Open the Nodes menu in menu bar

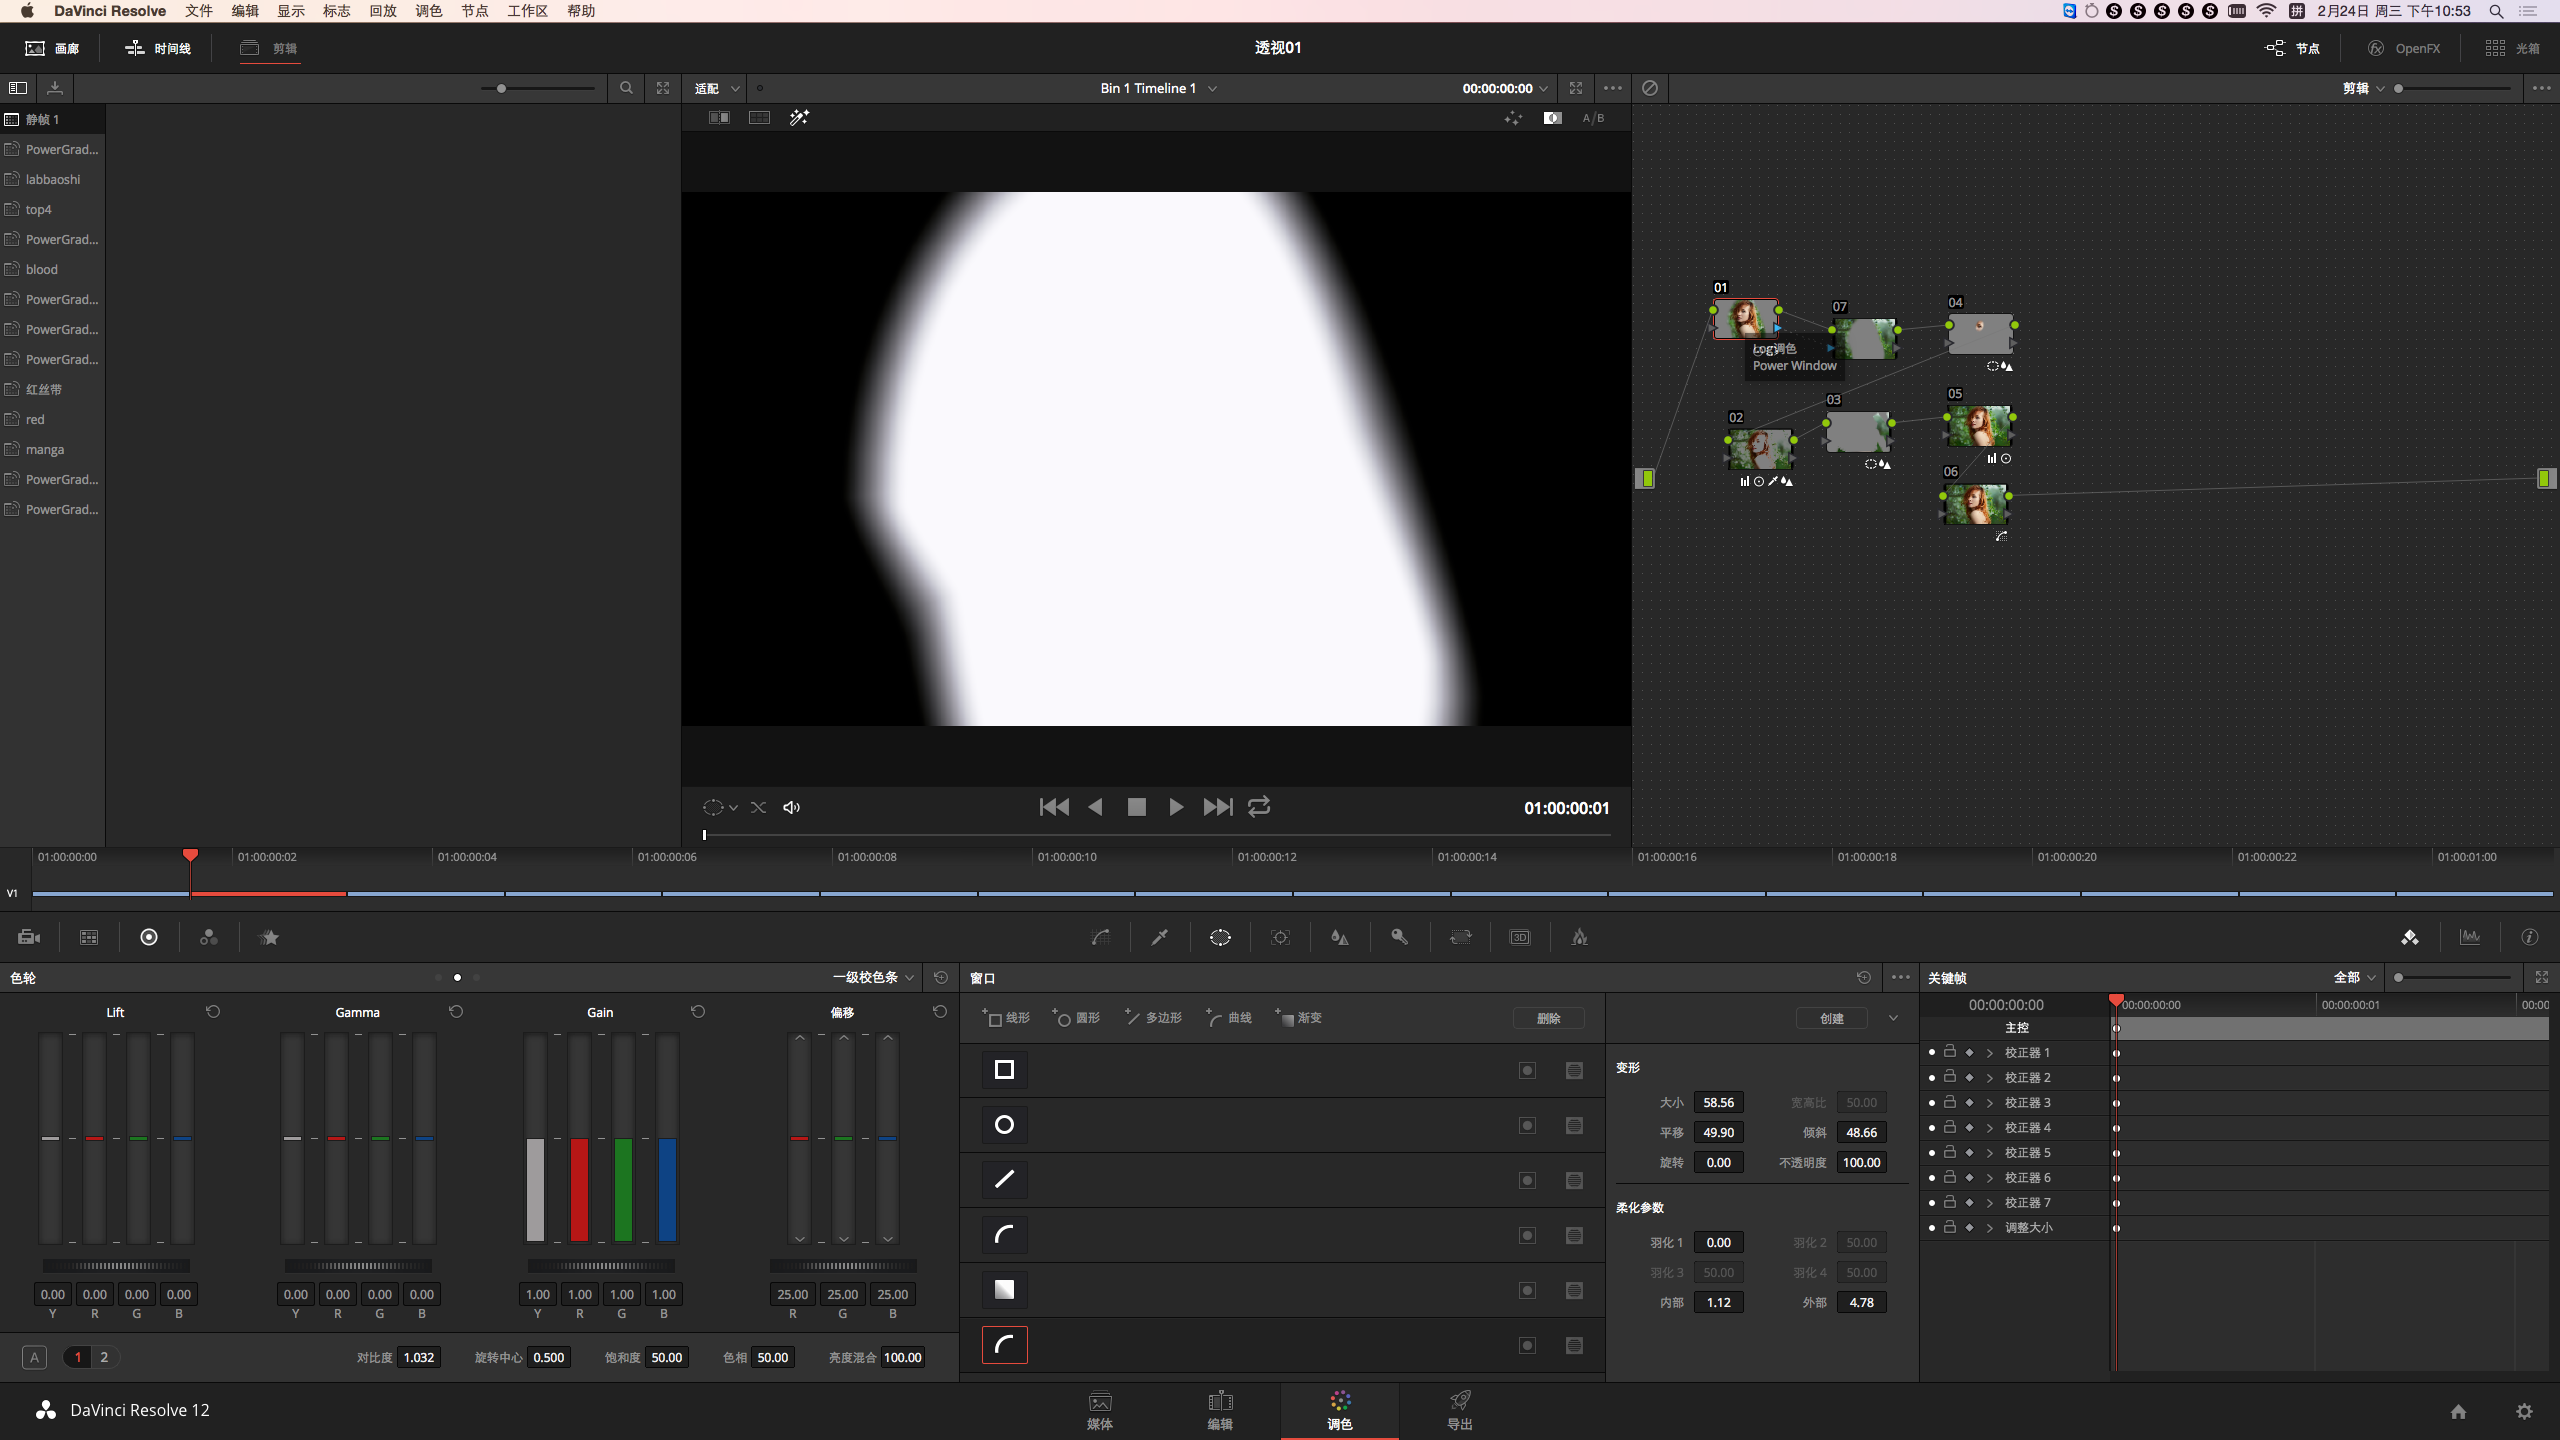pos(474,11)
